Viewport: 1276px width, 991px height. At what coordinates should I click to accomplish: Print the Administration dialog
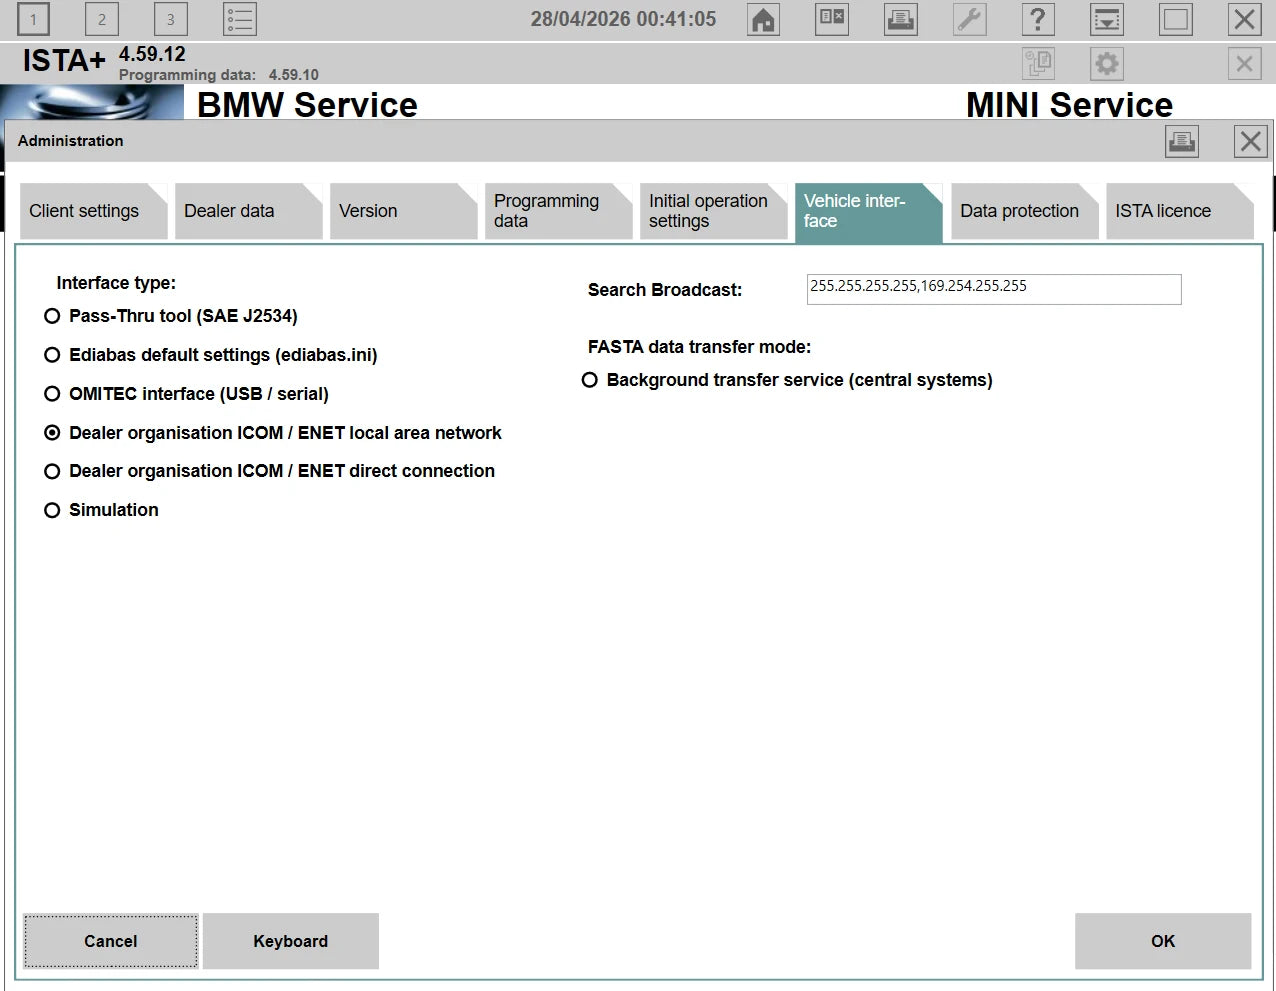[x=1182, y=141]
